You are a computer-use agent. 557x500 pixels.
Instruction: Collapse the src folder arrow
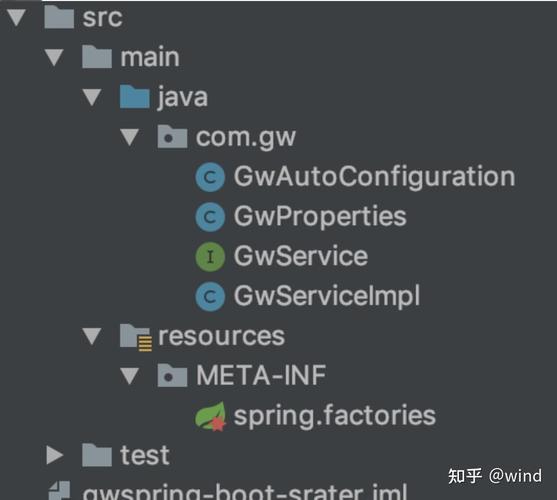(x=16, y=17)
